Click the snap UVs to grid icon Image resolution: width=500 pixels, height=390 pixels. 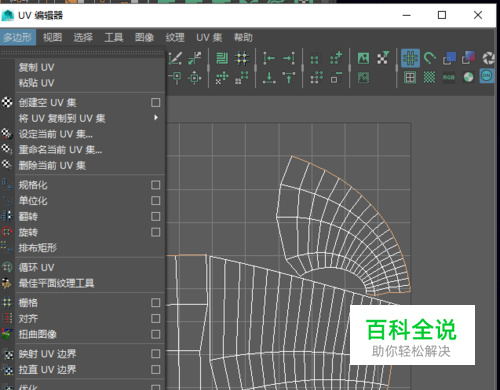(242, 58)
